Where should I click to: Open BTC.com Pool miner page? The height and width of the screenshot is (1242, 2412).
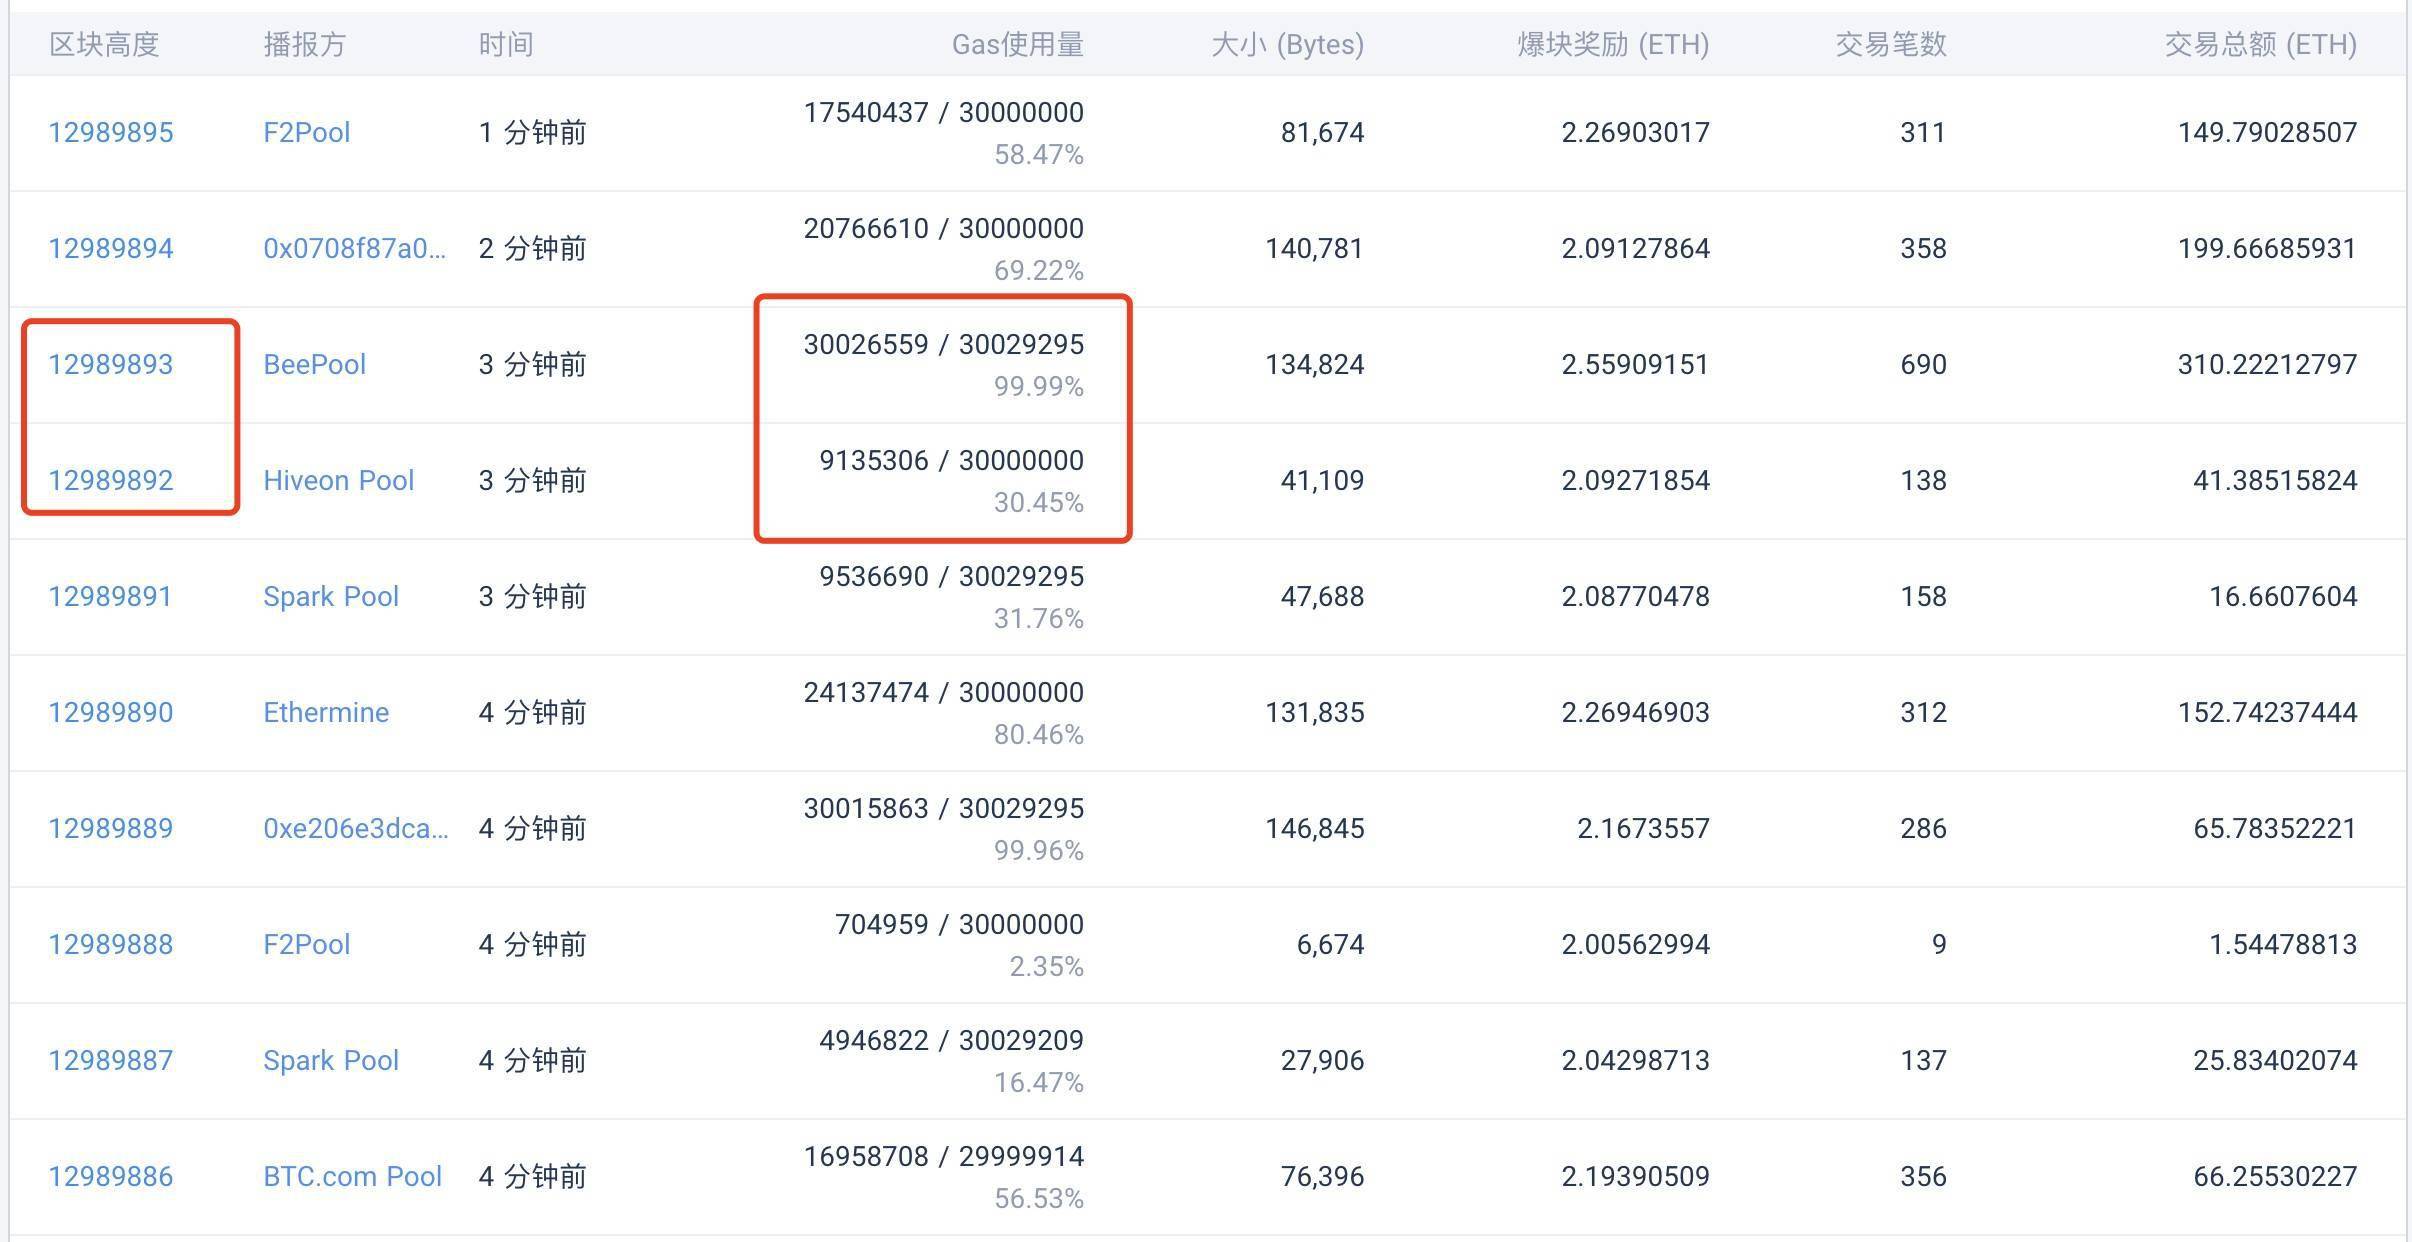pyautogui.click(x=352, y=1176)
